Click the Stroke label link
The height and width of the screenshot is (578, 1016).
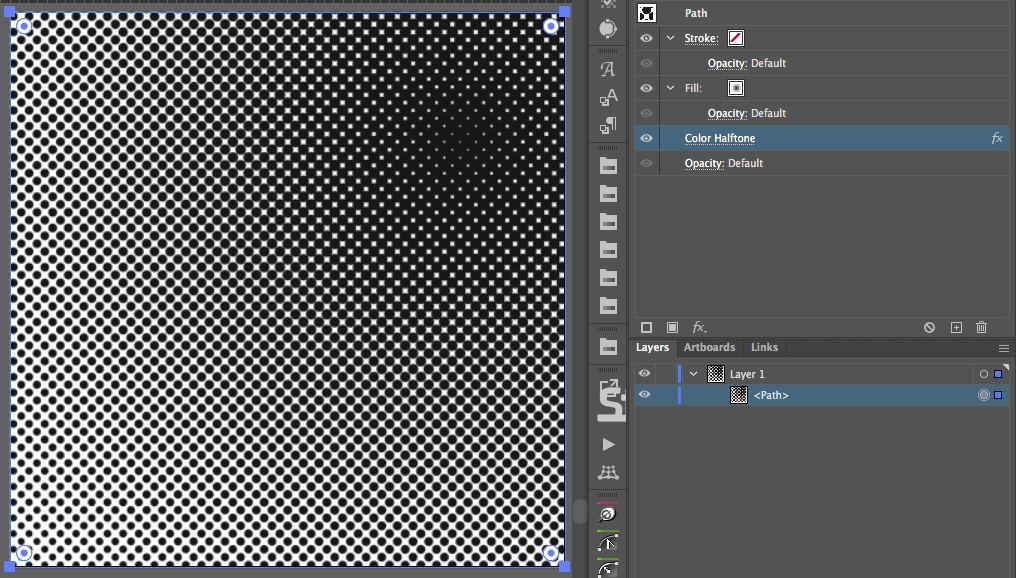click(x=701, y=38)
